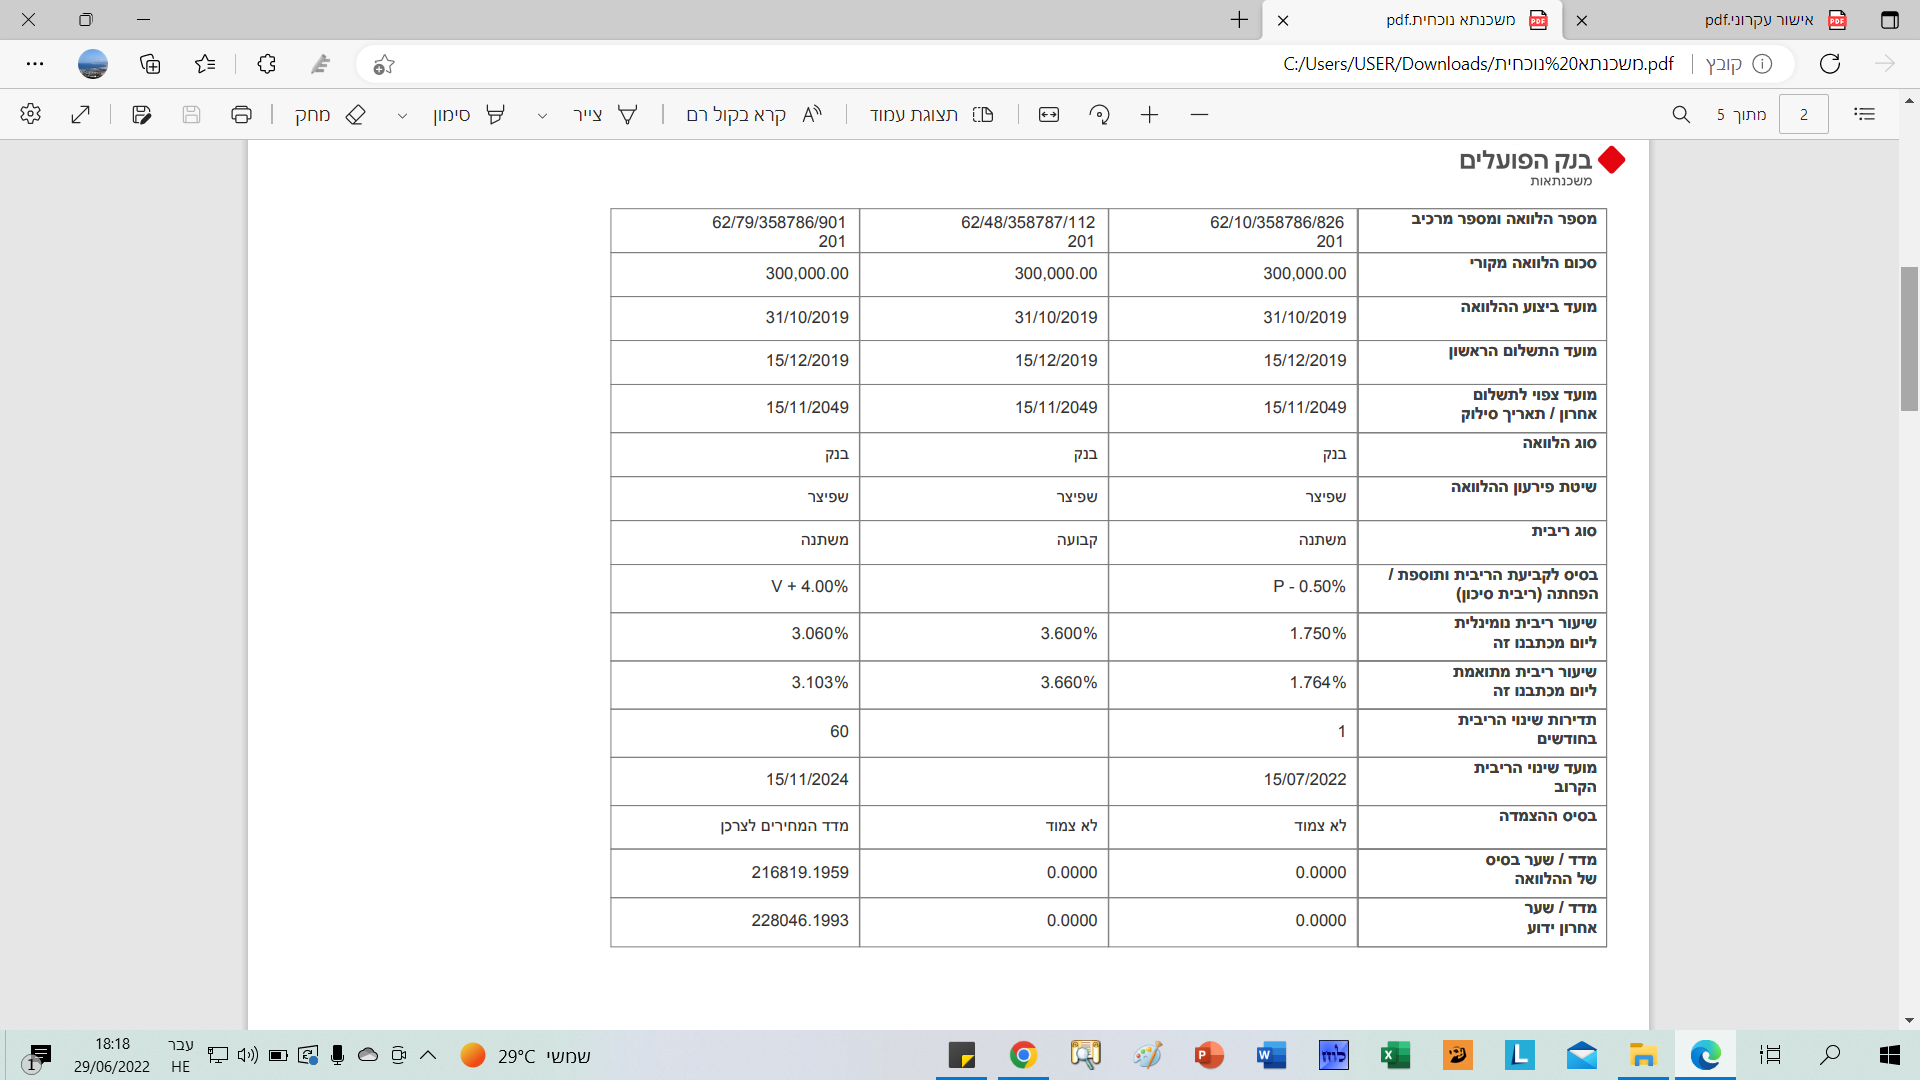
Task: Select the Erase (מחק) tool
Action: [x=330, y=115]
